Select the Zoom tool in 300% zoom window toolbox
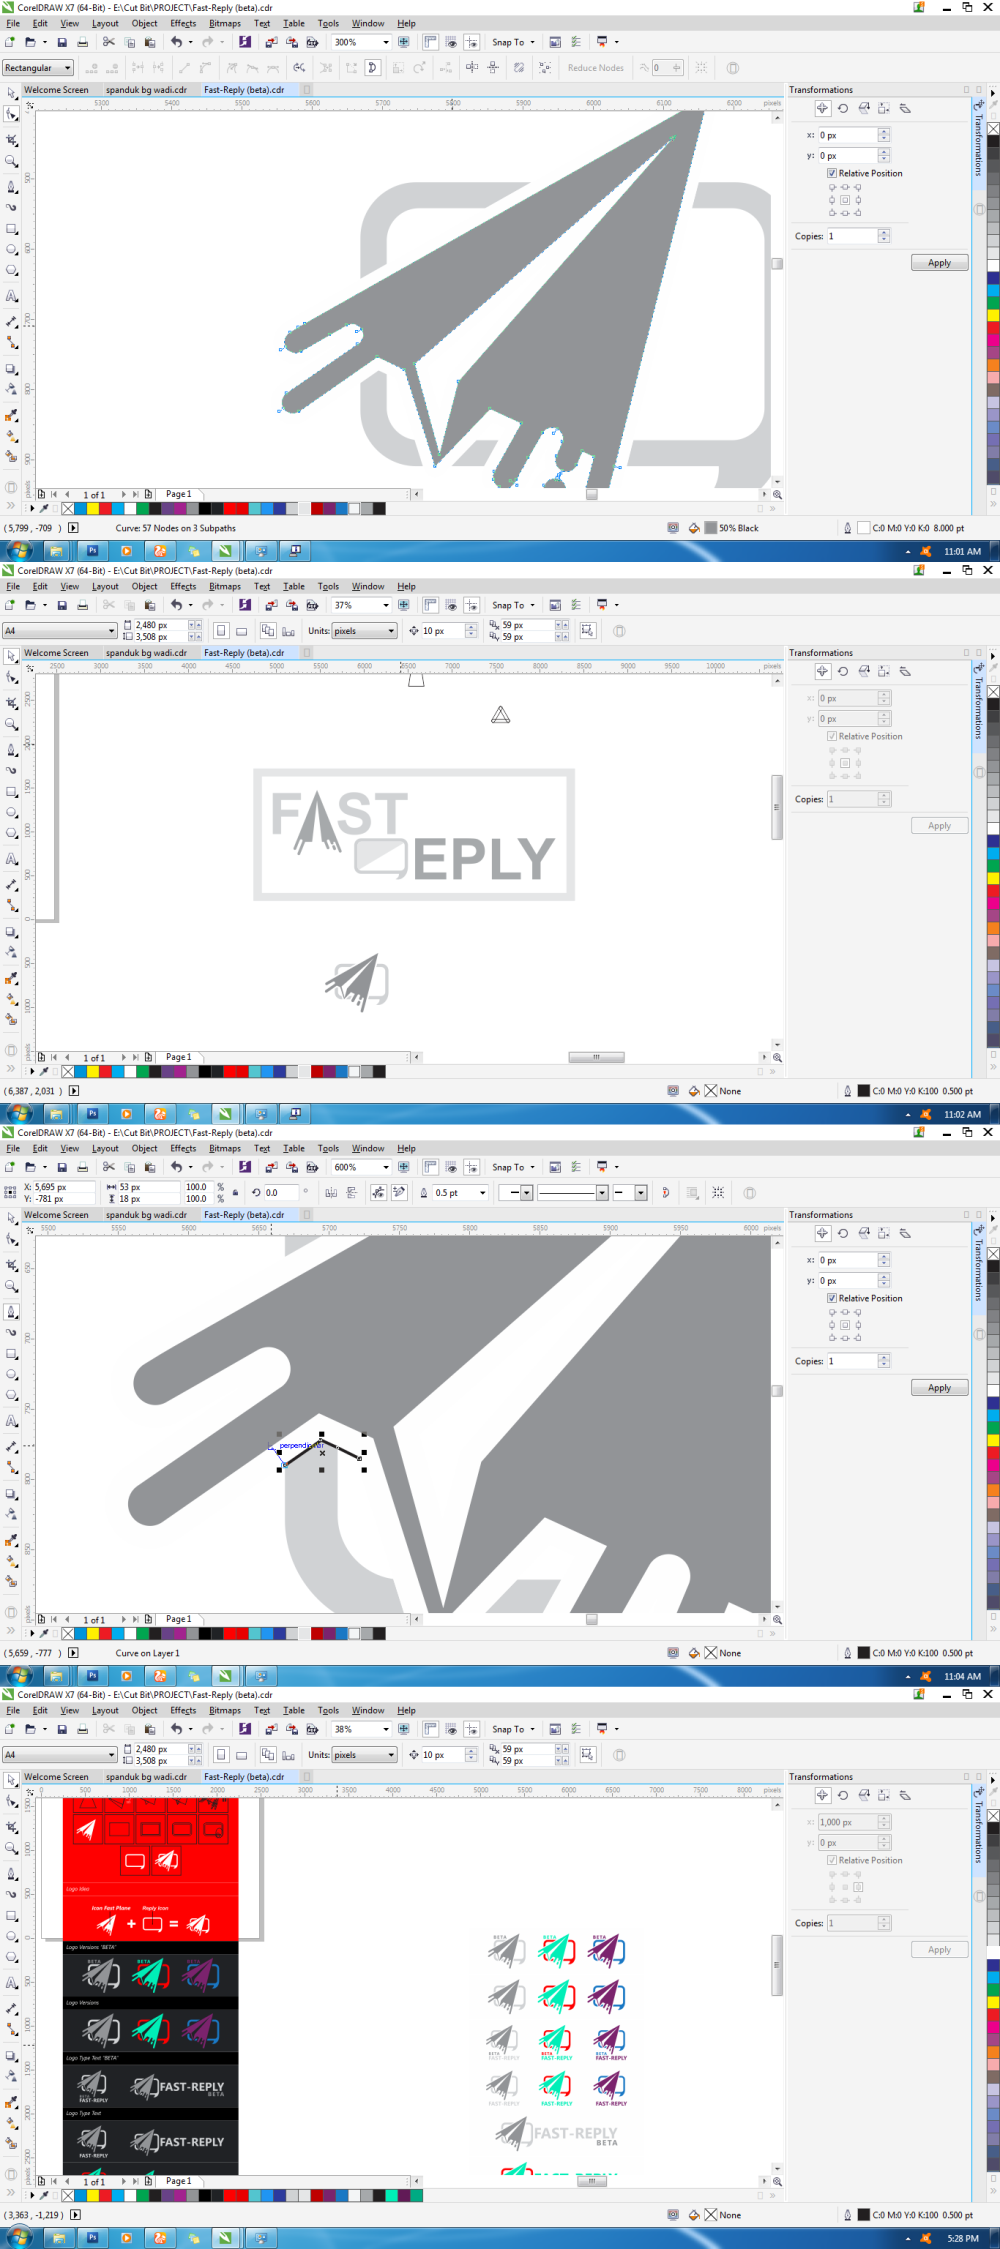1000x2249 pixels. tap(12, 161)
